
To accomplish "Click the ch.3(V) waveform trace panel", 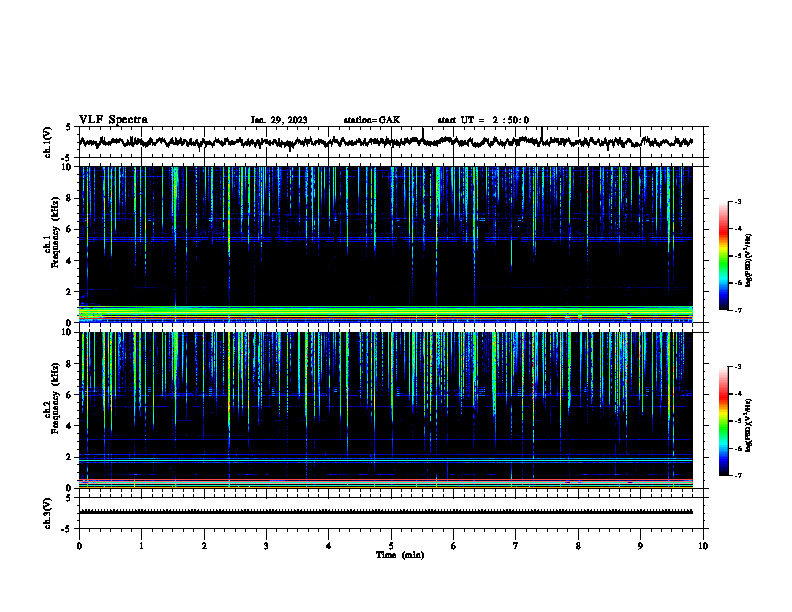I will (393, 513).
